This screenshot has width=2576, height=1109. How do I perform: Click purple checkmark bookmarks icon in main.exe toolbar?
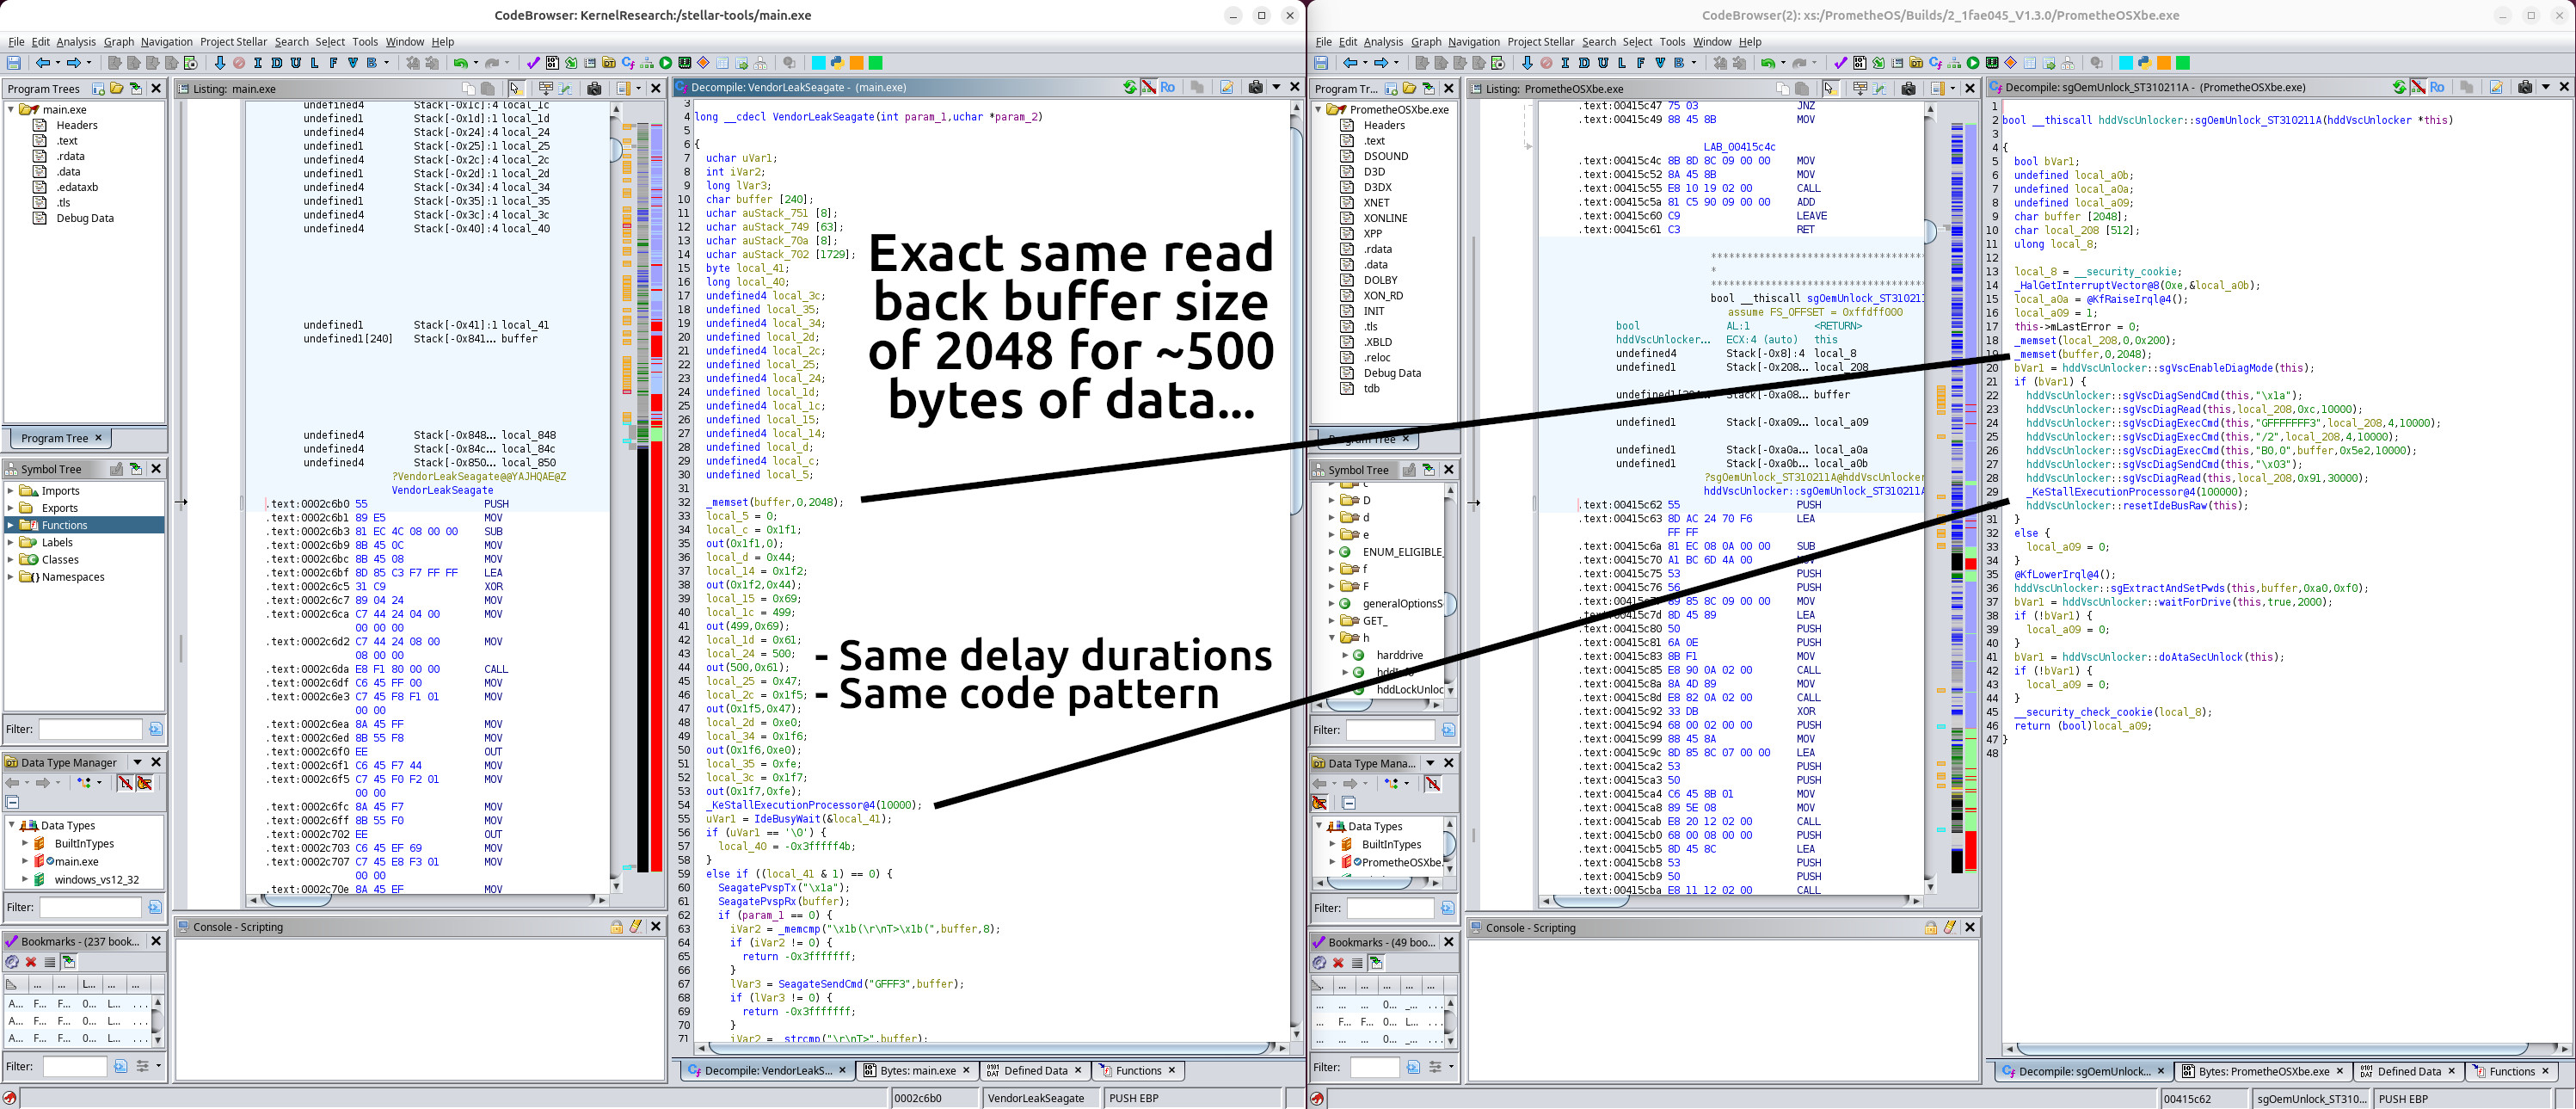(533, 63)
